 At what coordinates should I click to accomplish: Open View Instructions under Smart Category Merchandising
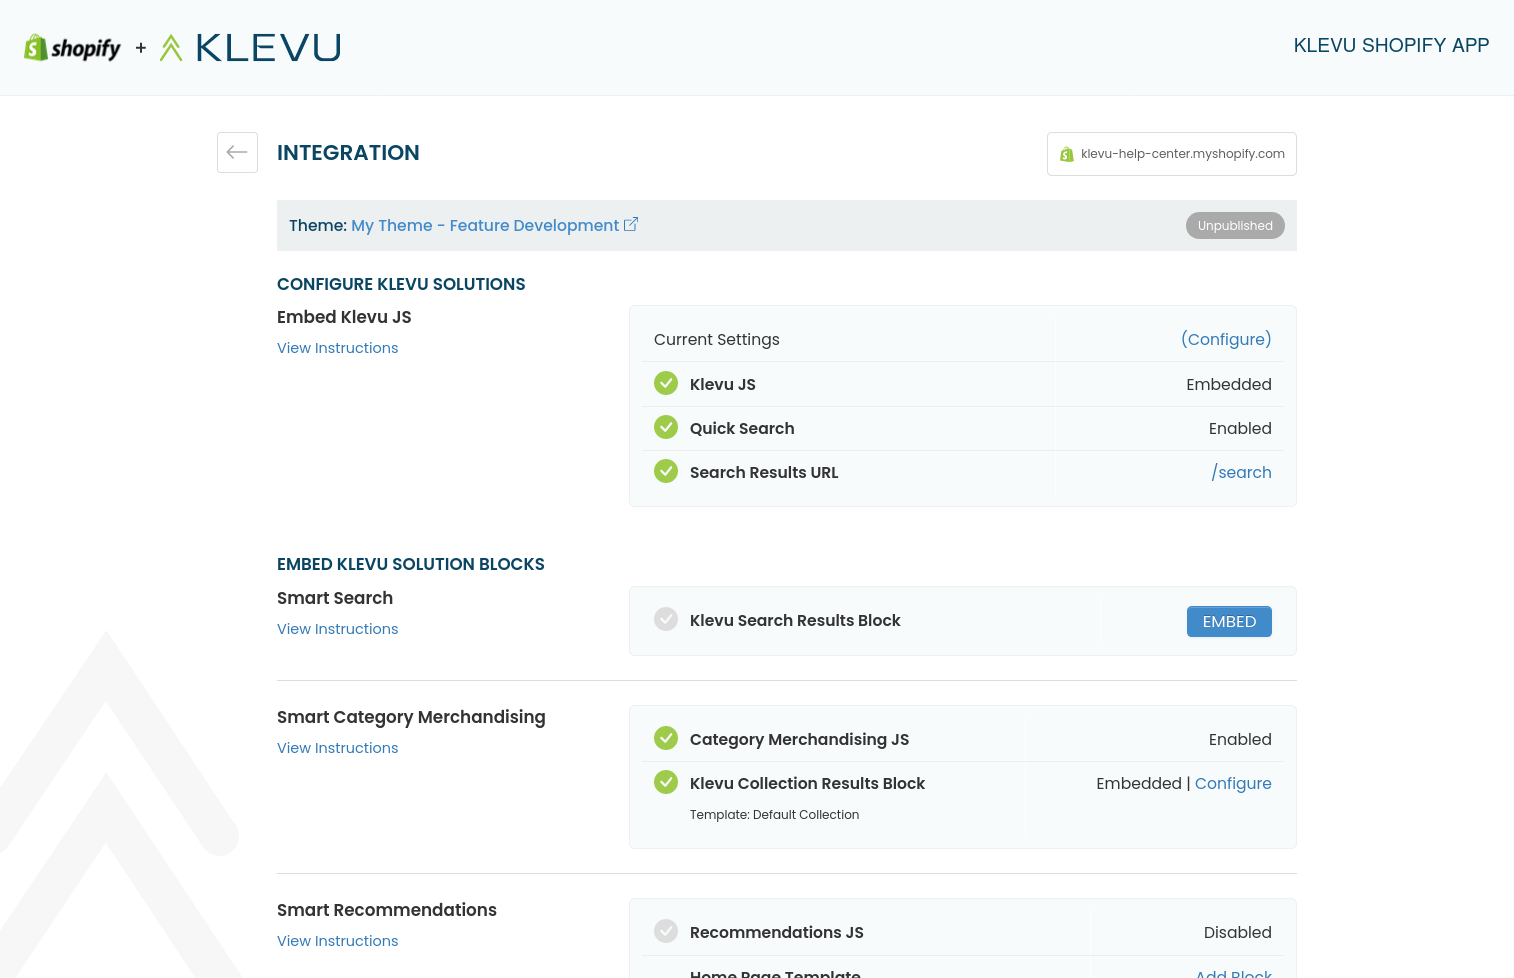pyautogui.click(x=338, y=748)
